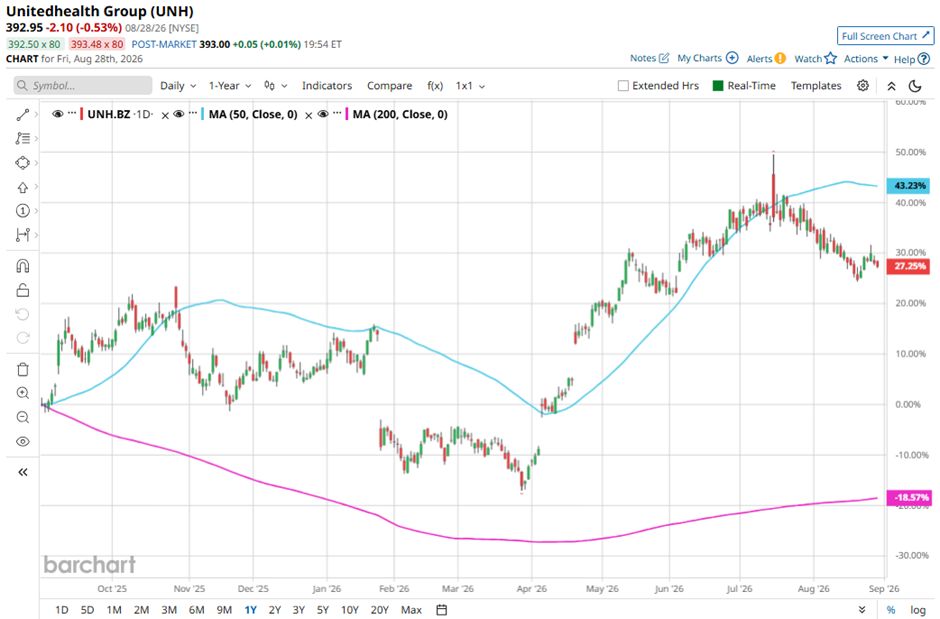Open the Indicators menu

(327, 86)
